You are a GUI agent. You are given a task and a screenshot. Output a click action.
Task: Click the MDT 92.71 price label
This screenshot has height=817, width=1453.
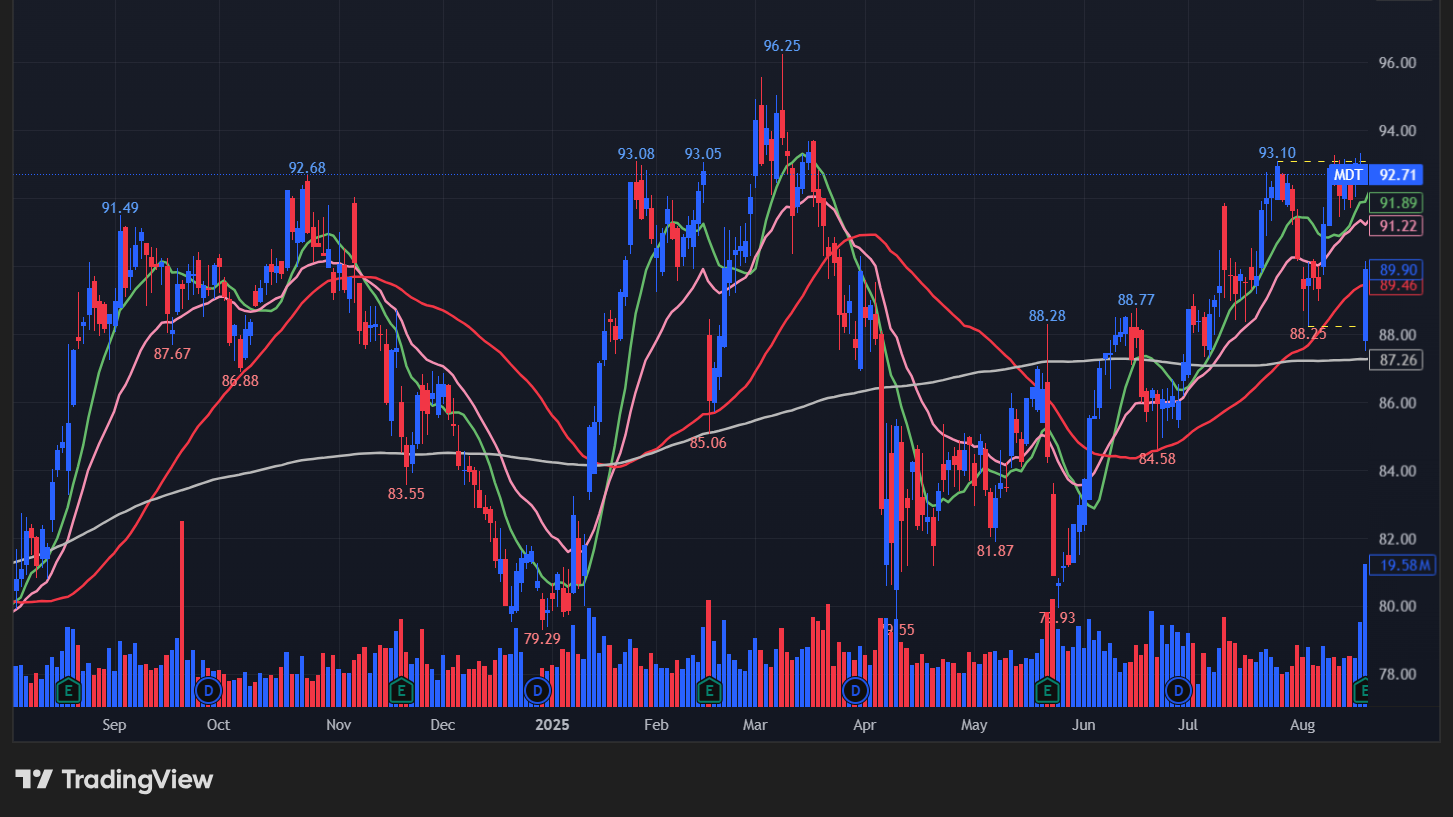pos(1375,175)
